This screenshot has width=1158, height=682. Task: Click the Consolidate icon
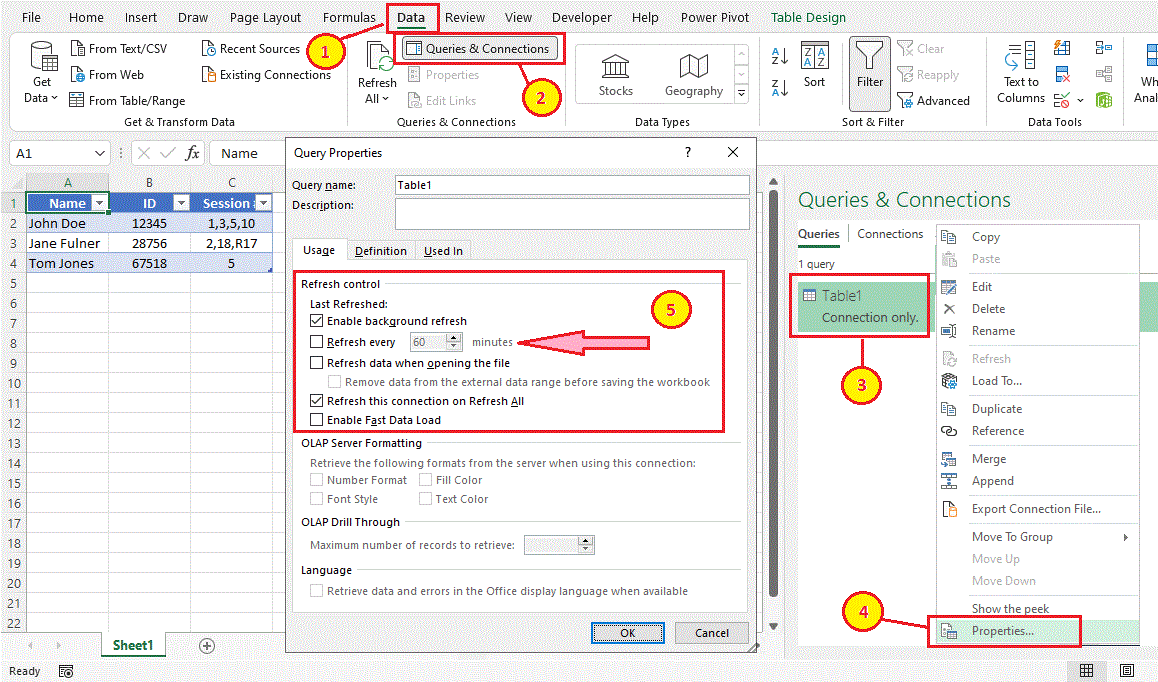(x=1104, y=49)
